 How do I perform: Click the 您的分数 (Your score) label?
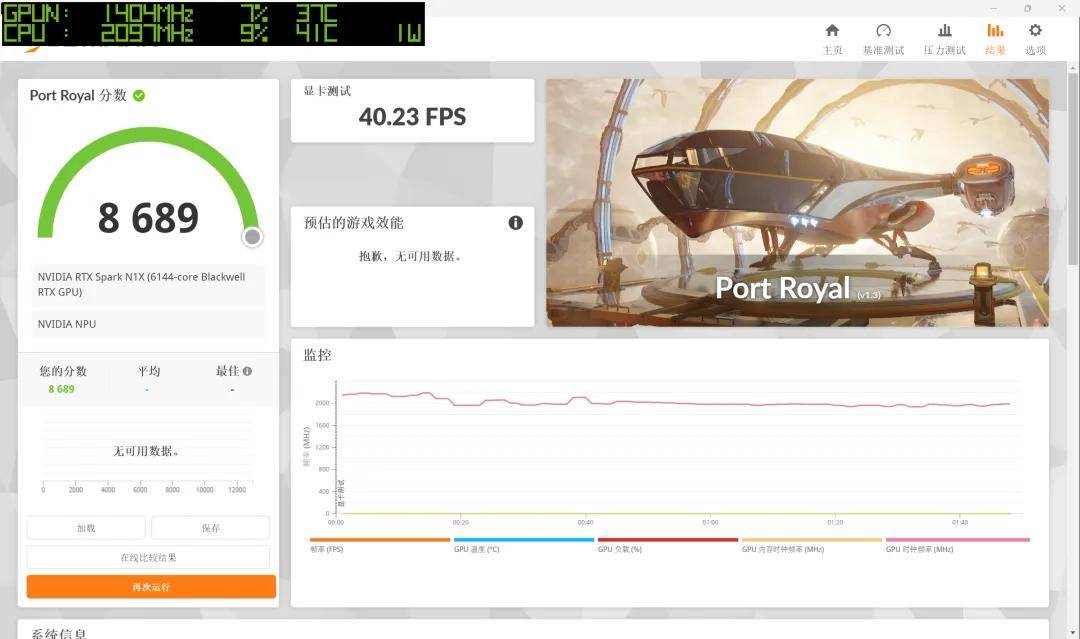(x=63, y=371)
